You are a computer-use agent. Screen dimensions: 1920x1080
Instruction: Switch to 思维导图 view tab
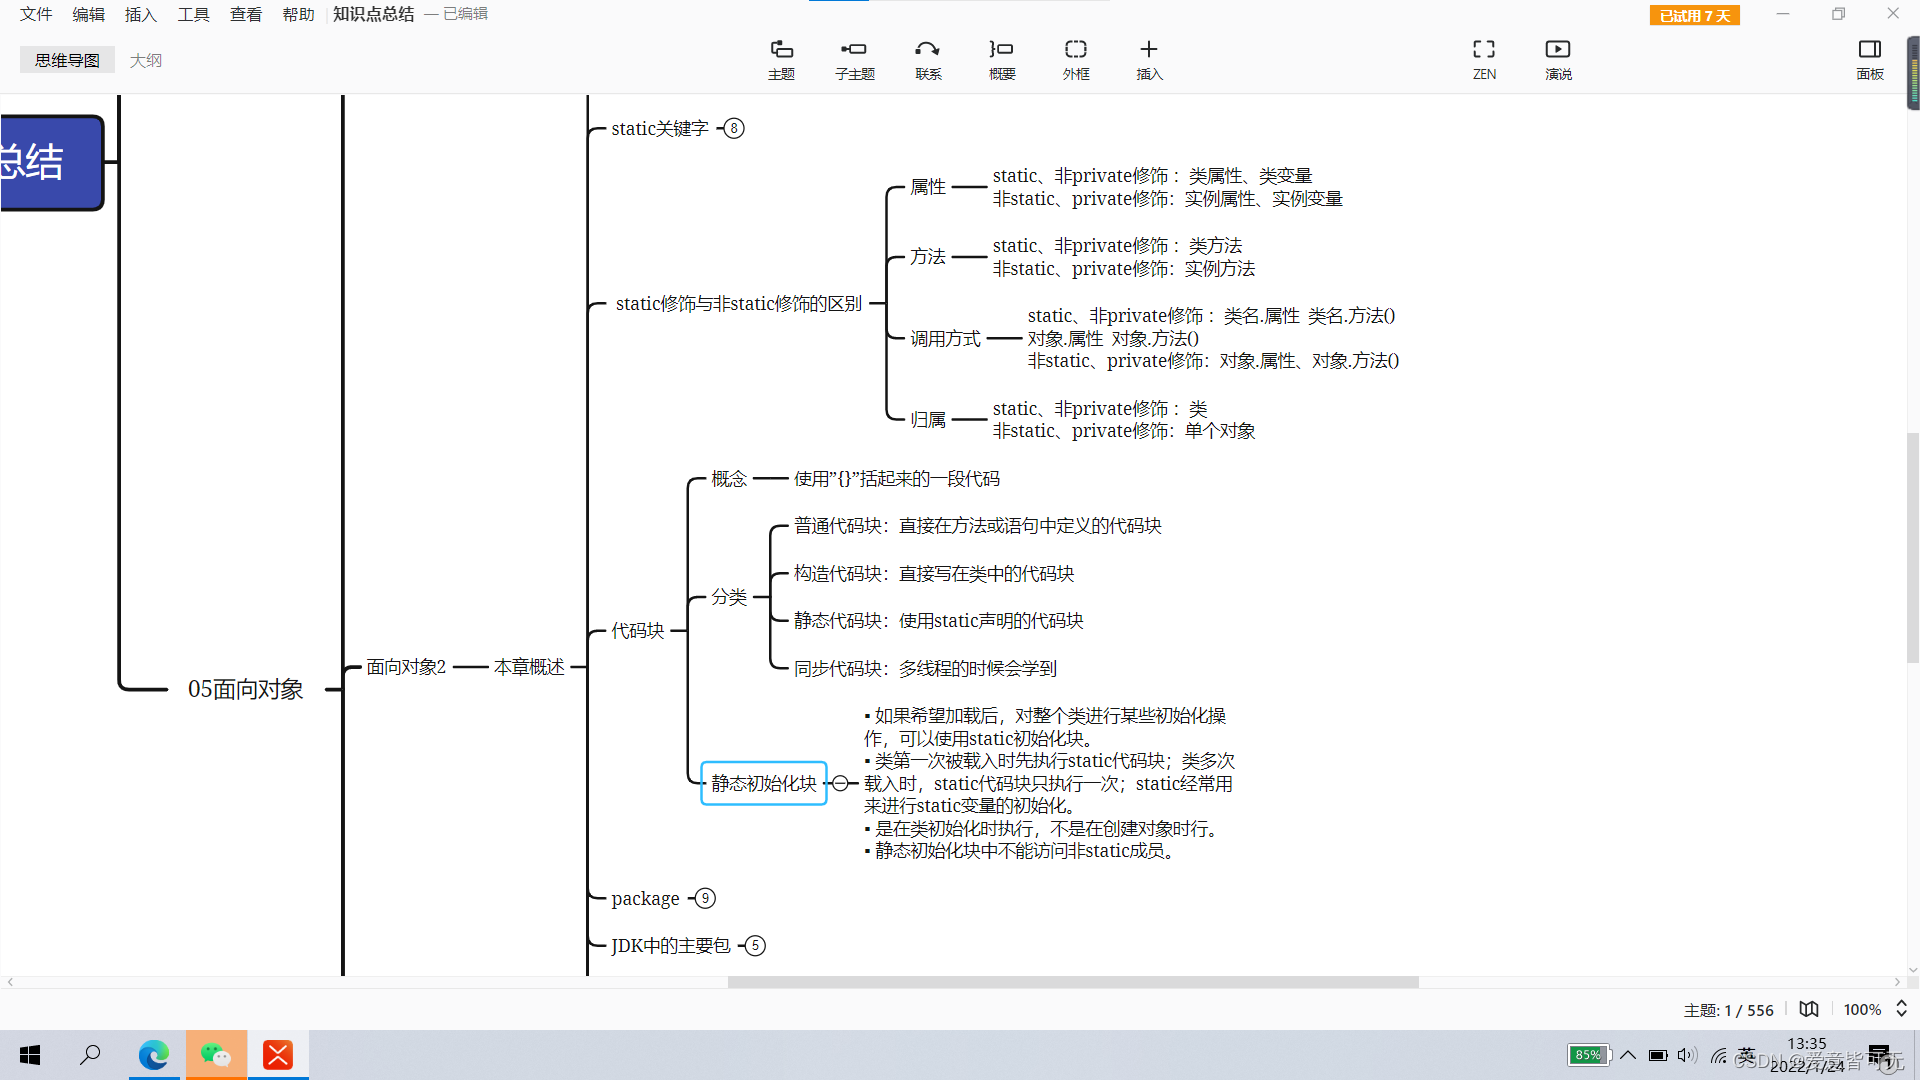(x=67, y=60)
